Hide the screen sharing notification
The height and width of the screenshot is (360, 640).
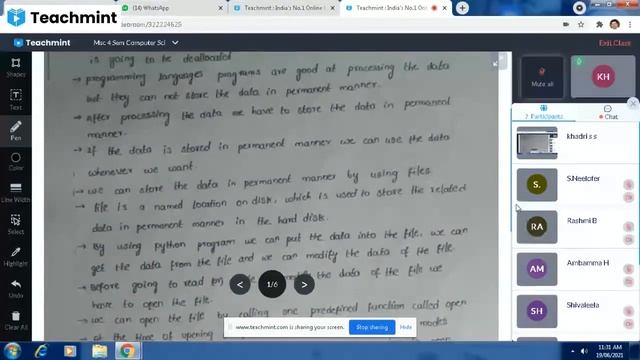click(x=406, y=327)
